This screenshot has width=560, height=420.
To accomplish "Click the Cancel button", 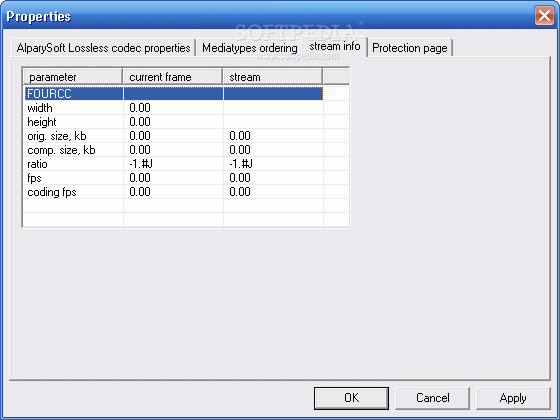I will pyautogui.click(x=432, y=398).
